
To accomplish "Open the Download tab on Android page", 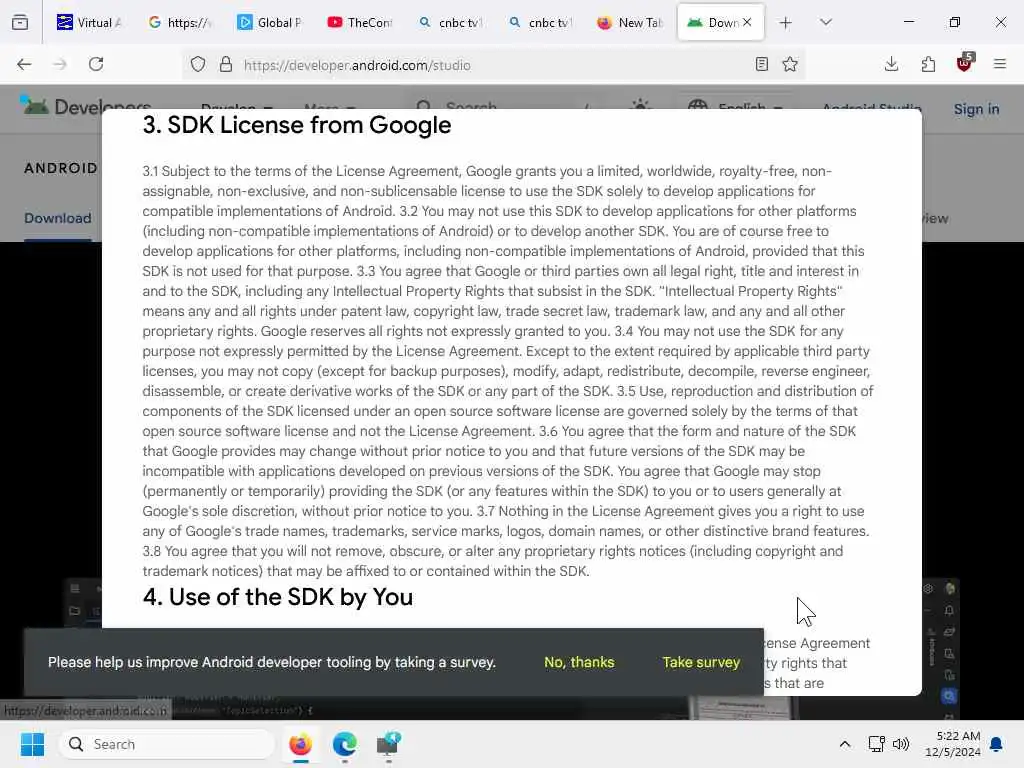I will (57, 218).
